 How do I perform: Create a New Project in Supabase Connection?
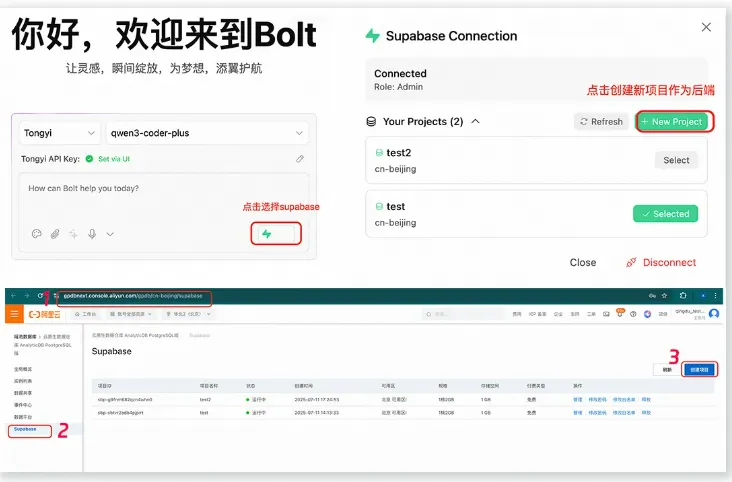click(x=672, y=121)
